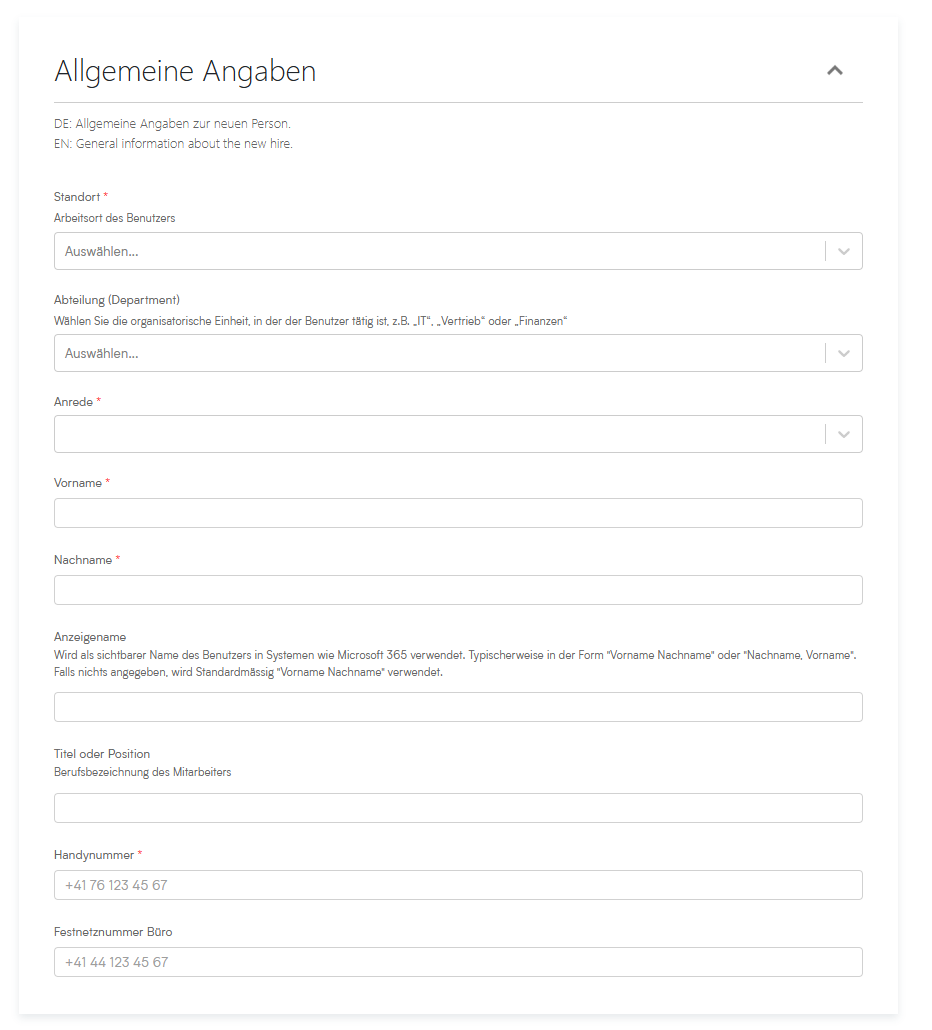
Task: Focus the Nachname text field
Action: [x=458, y=590]
